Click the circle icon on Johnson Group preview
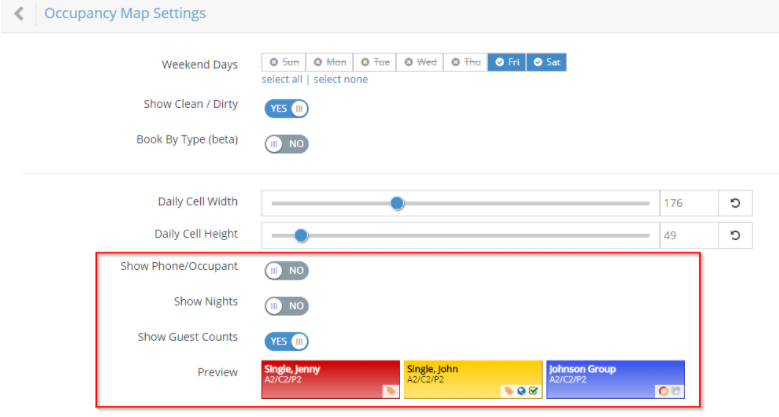This screenshot has height=417, width=779. tap(662, 391)
